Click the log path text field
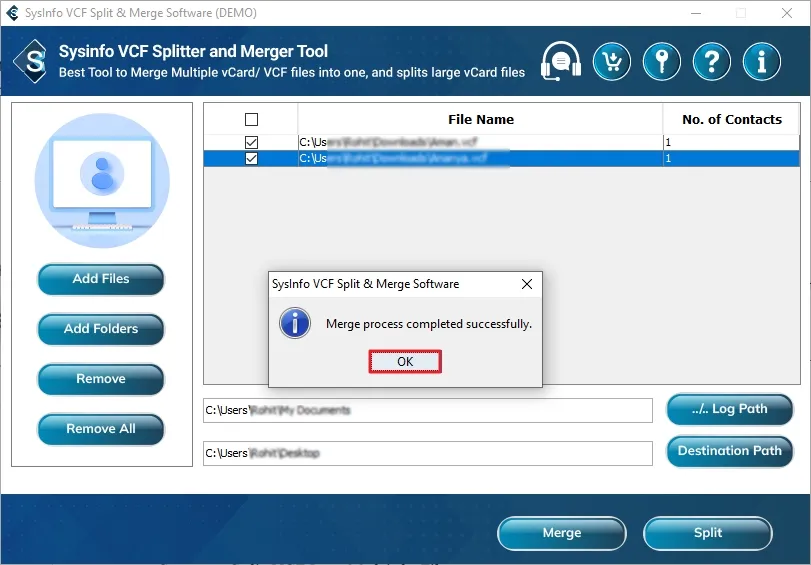 428,410
